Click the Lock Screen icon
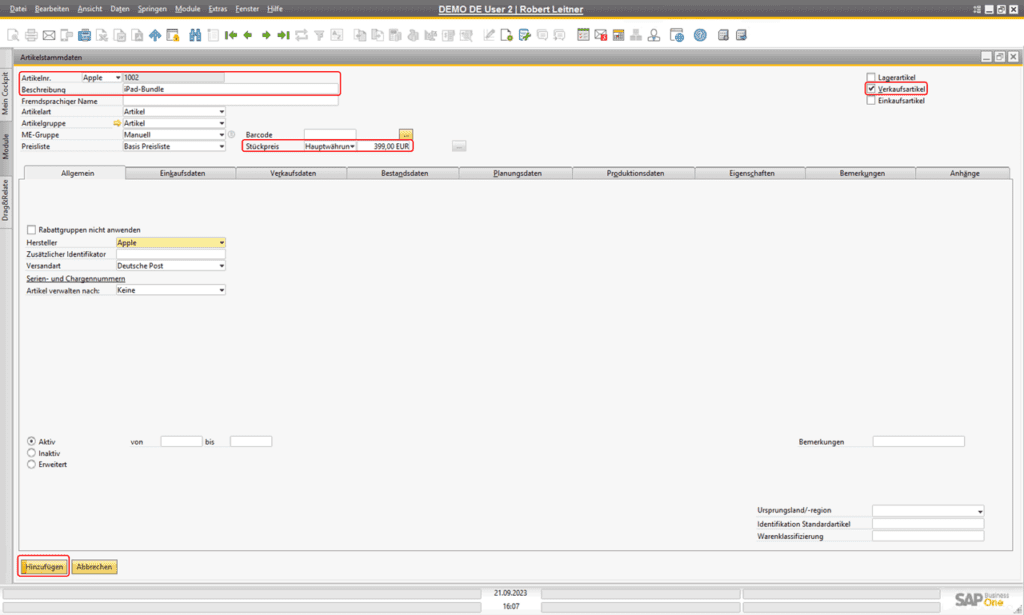Viewport: 1024px width, 615px height. click(x=173, y=35)
